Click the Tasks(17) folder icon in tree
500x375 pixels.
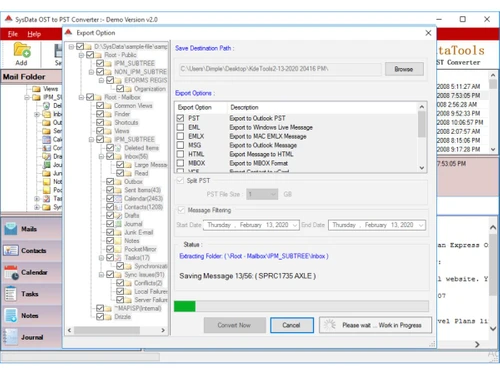click(118, 258)
